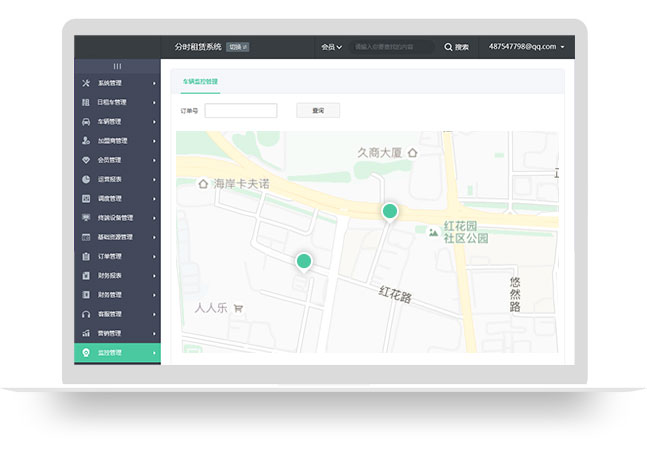
Task: Click the 车辆管理 car icon
Action: [x=86, y=121]
